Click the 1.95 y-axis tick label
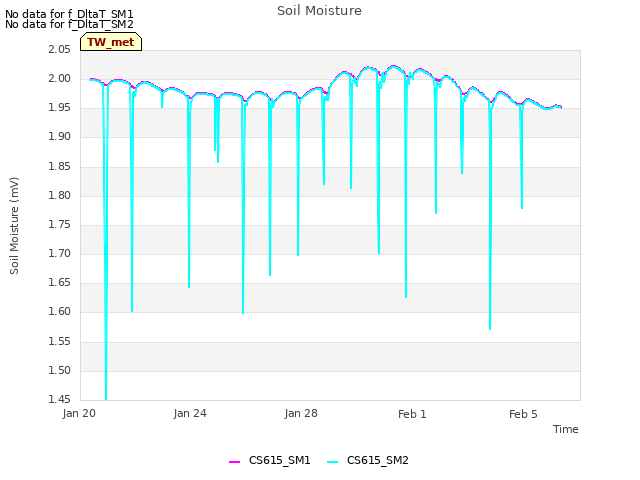The width and height of the screenshot is (640, 480). point(59,108)
